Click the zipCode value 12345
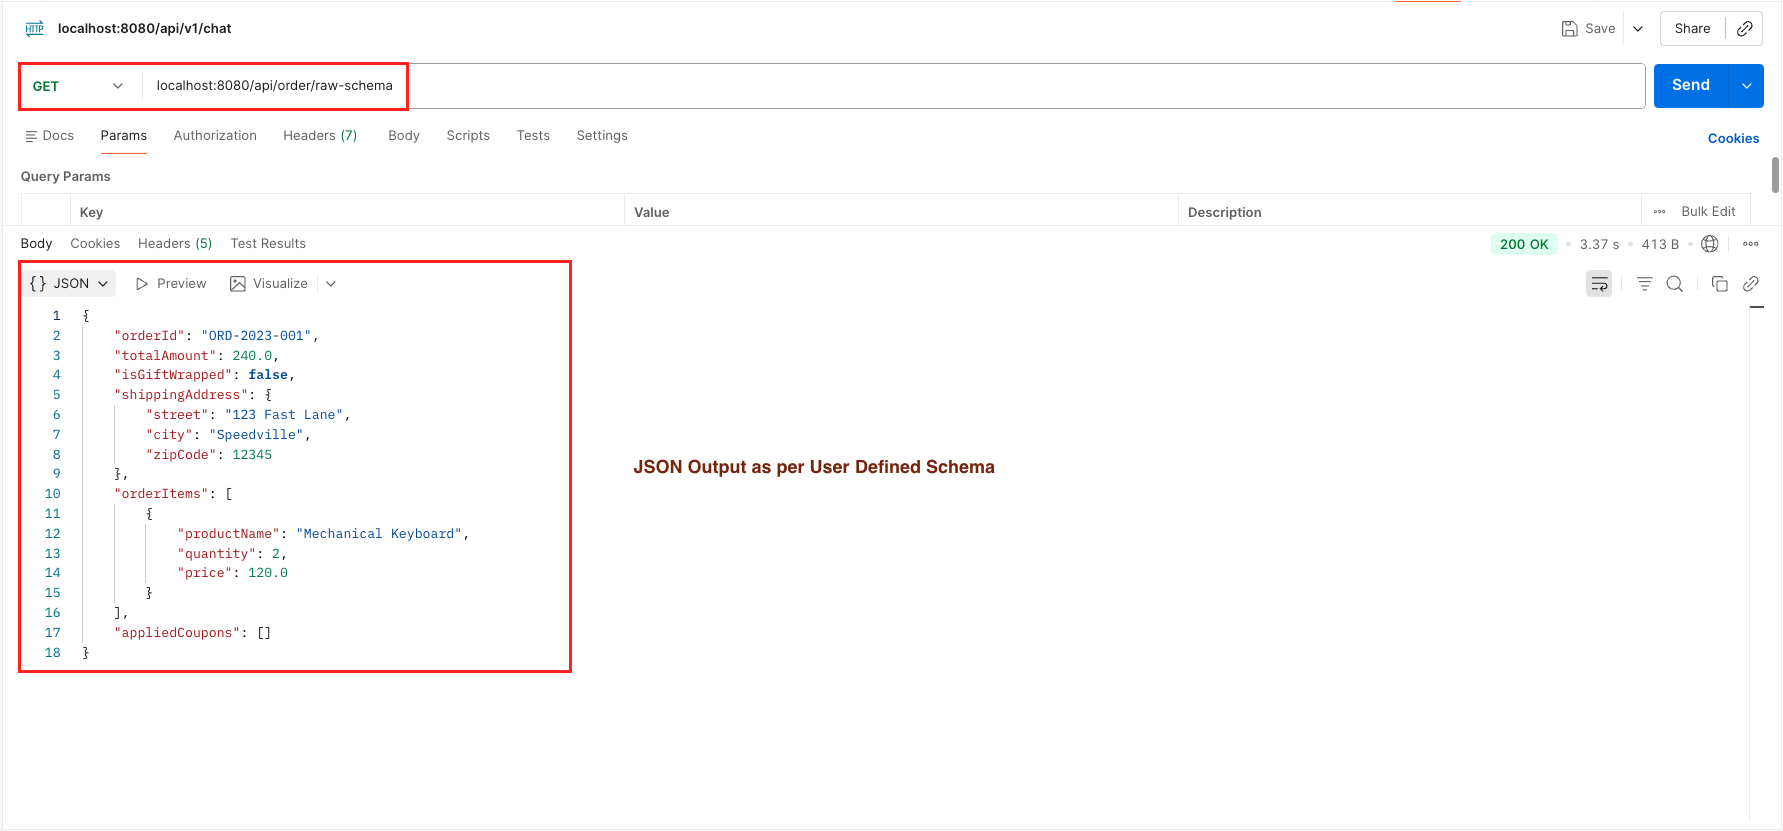 (x=252, y=455)
